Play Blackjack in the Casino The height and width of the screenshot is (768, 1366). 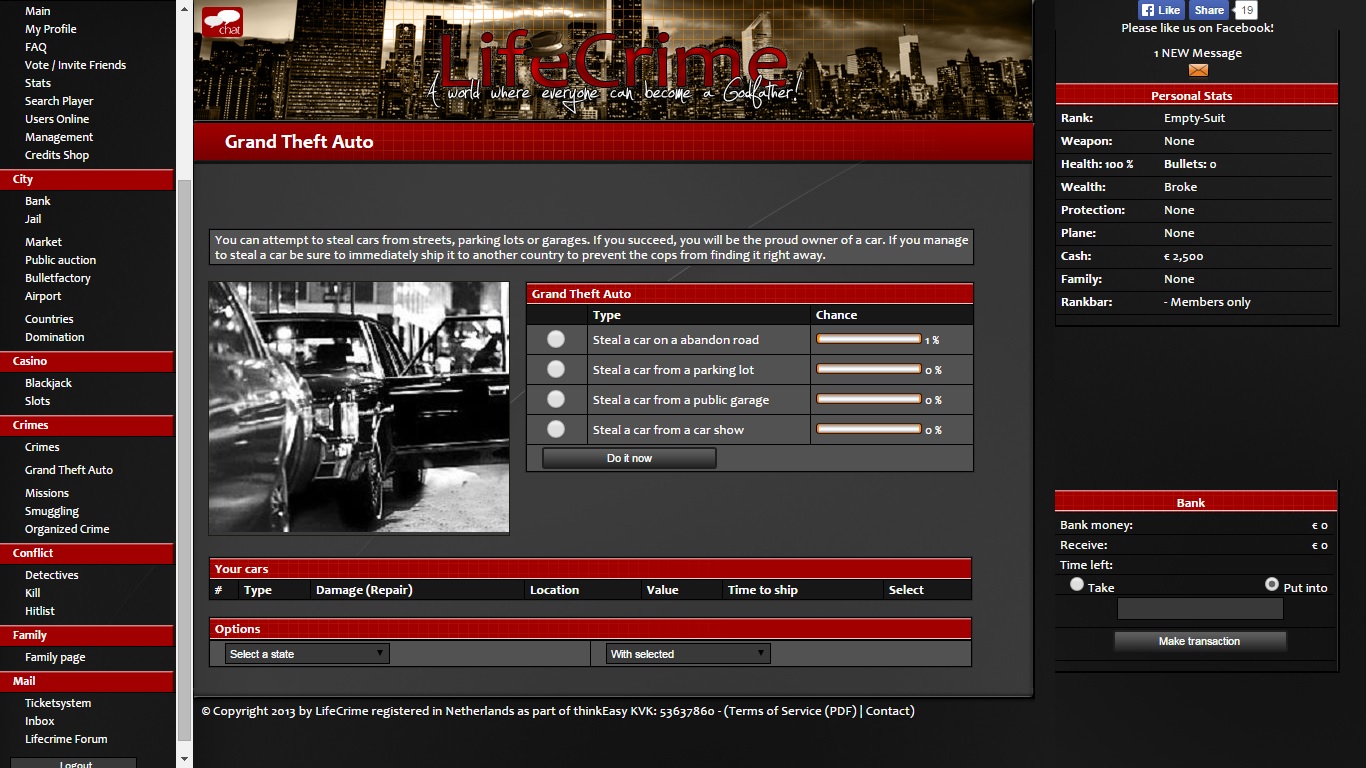(x=49, y=383)
